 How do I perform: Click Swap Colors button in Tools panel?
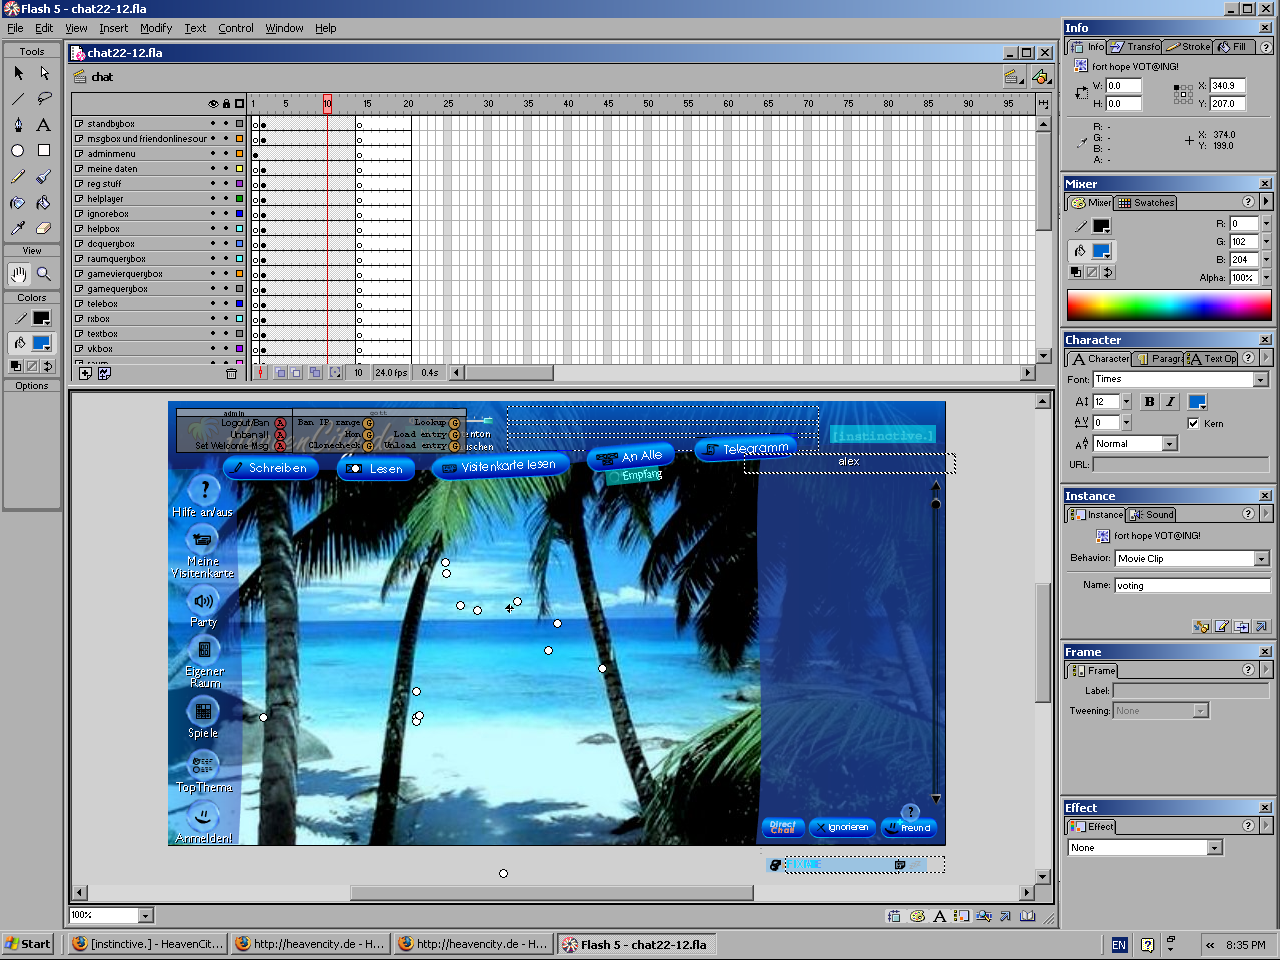pos(47,367)
